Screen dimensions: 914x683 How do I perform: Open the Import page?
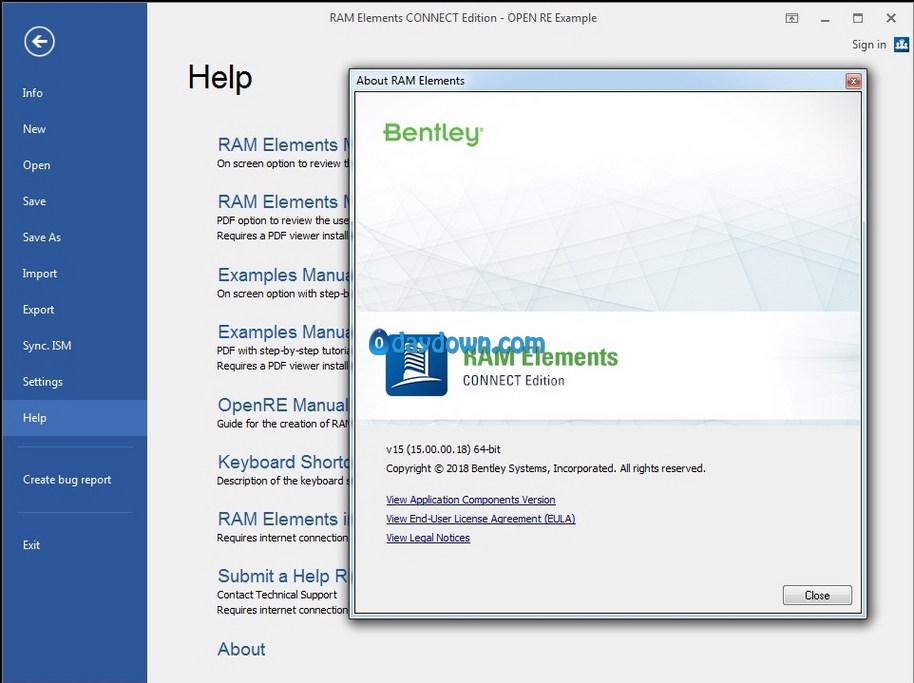point(40,273)
